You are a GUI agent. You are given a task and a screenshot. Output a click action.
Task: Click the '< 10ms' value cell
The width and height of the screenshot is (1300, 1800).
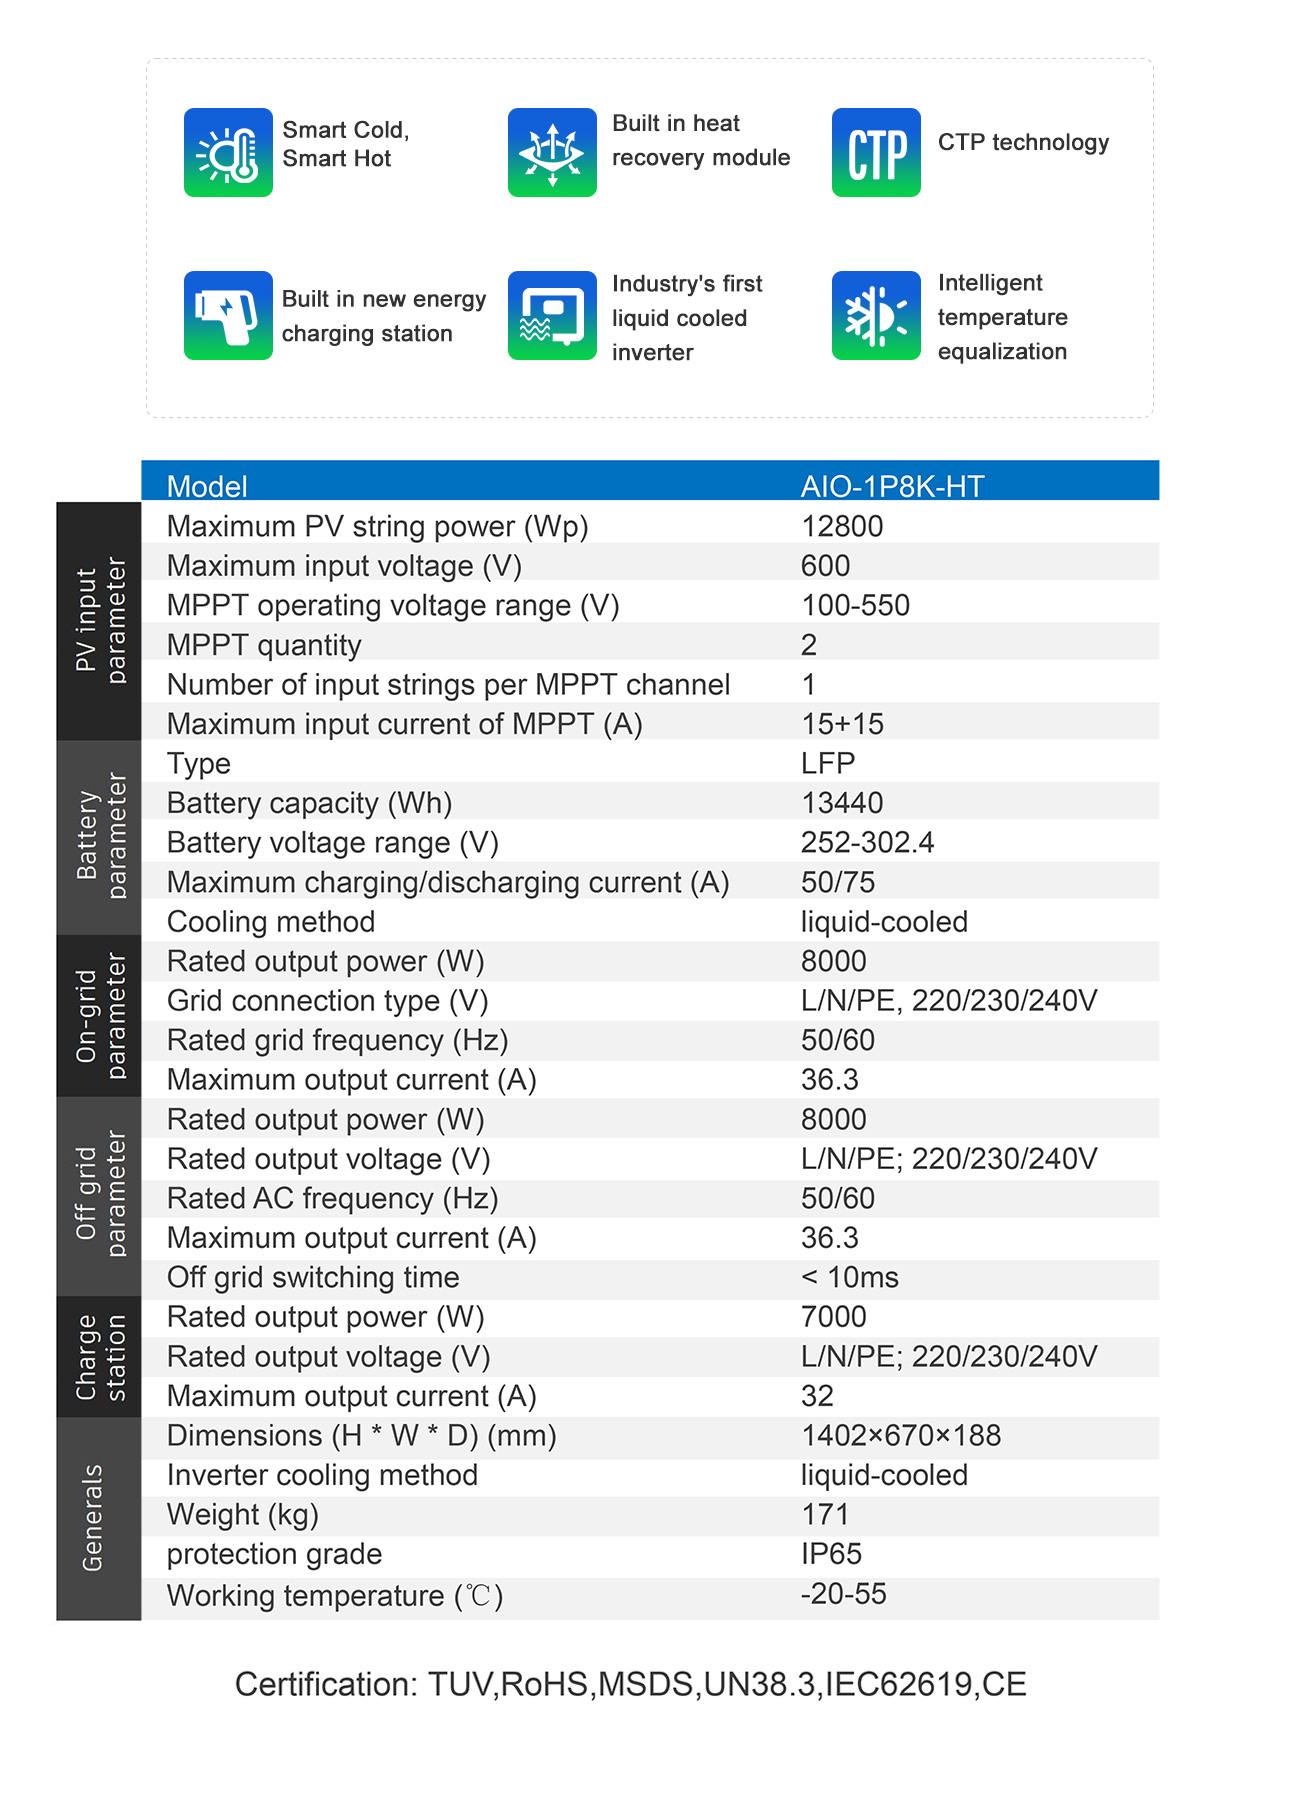click(x=850, y=1277)
